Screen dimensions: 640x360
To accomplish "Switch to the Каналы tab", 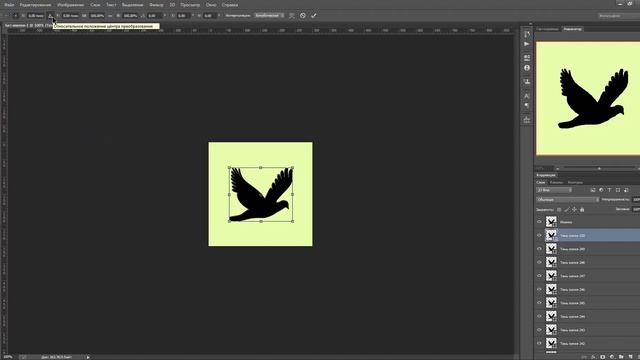I will click(x=556, y=182).
